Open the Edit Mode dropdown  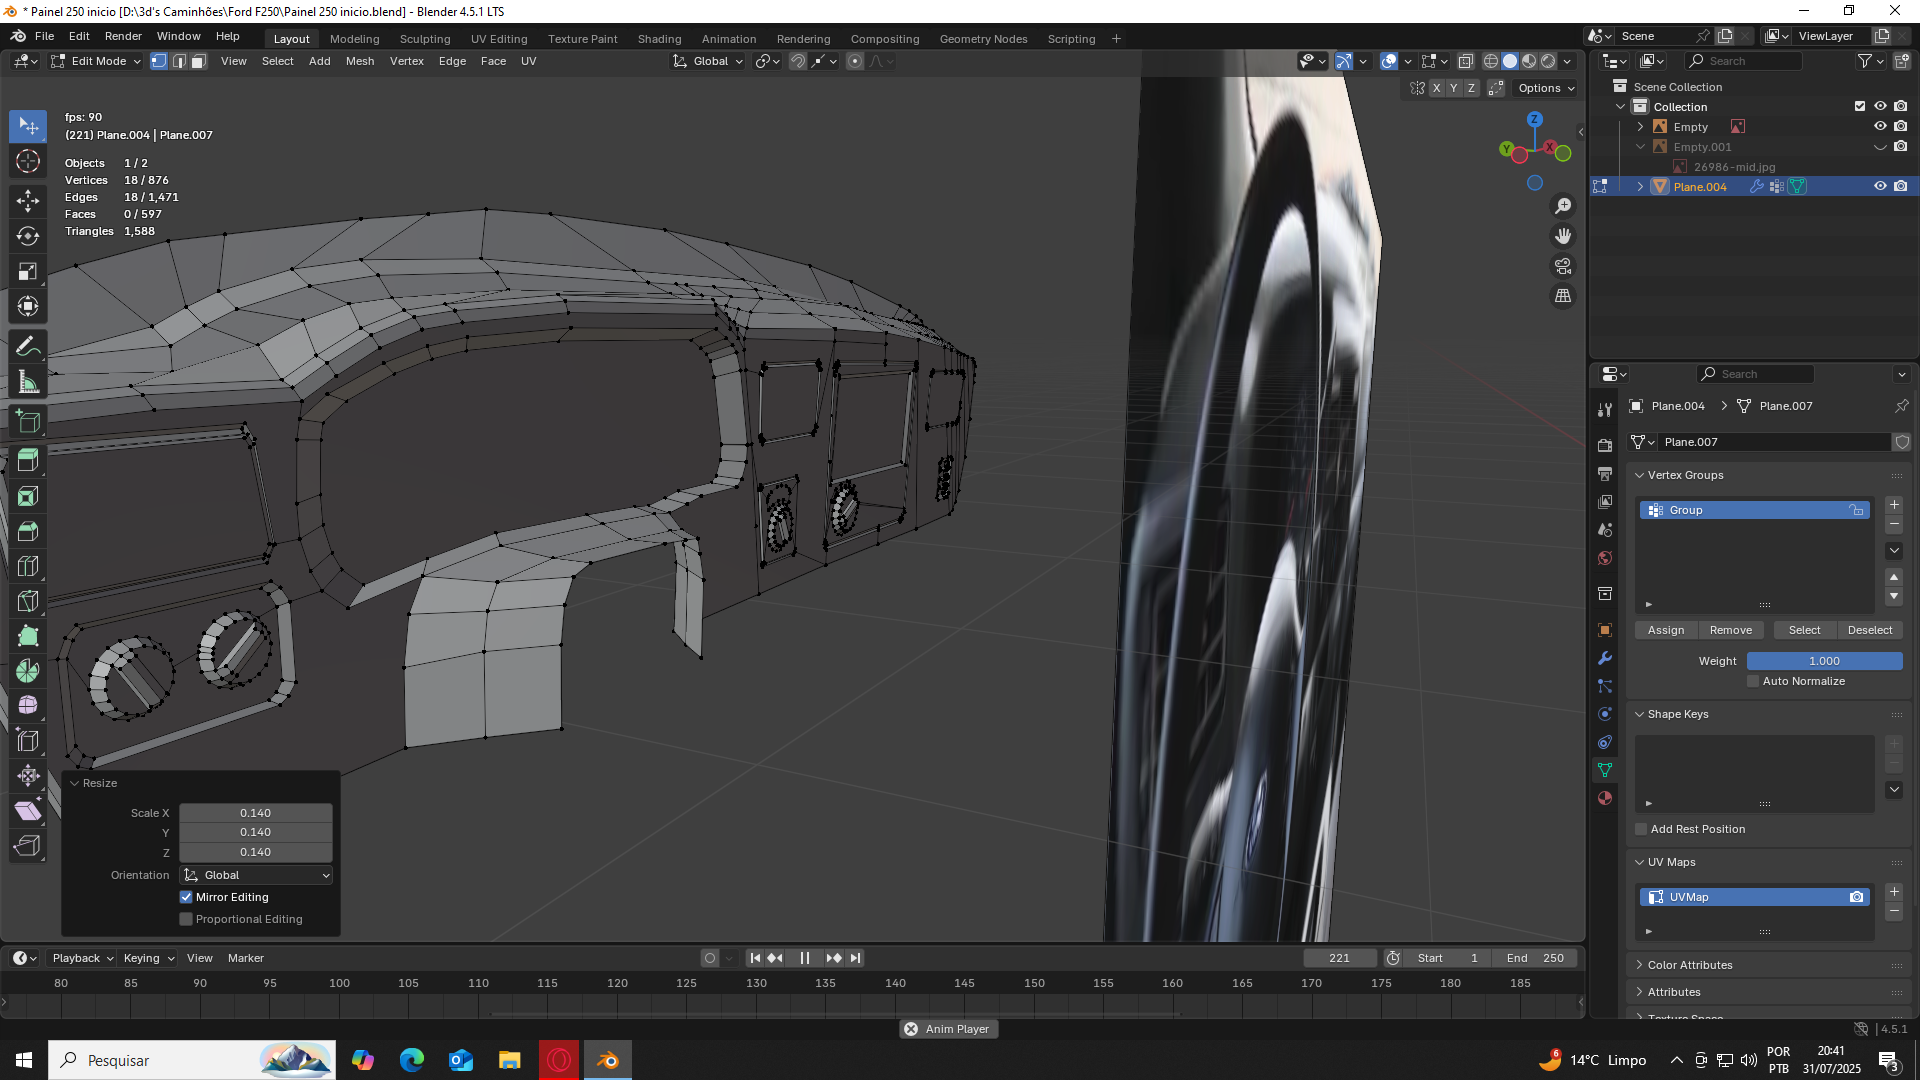click(97, 61)
